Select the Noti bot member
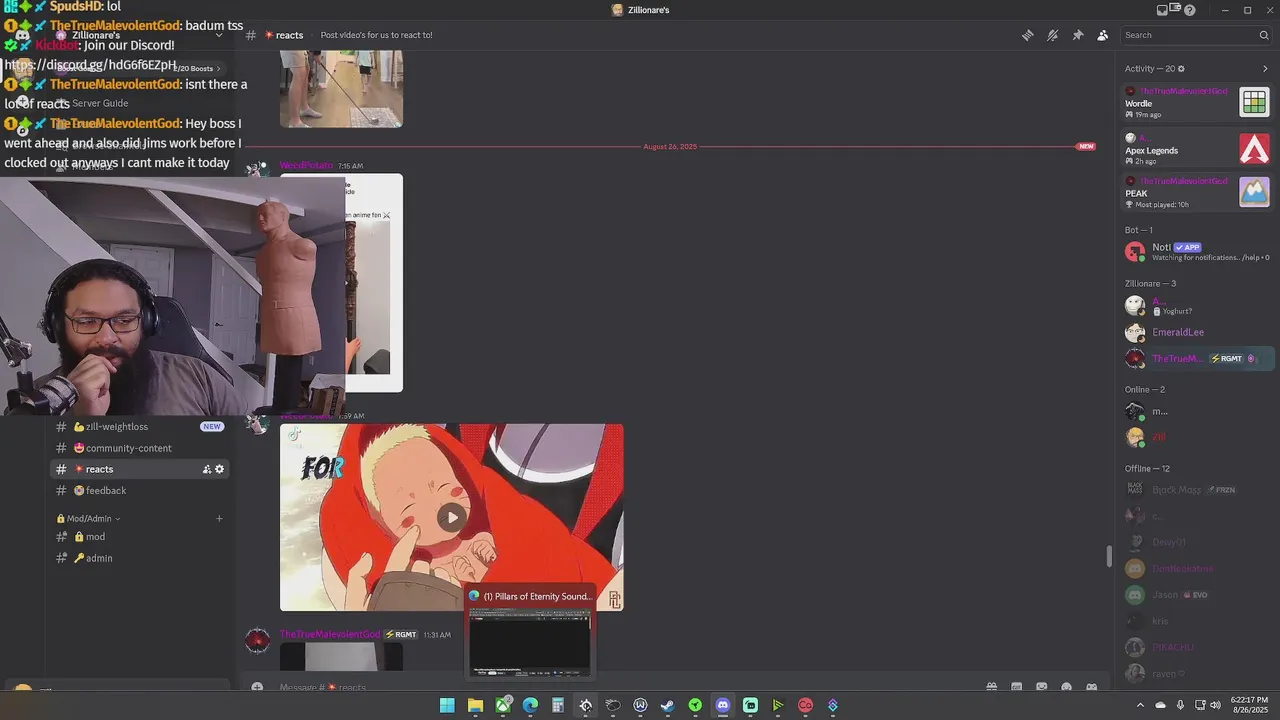Viewport: 1280px width, 720px height. click(1197, 251)
